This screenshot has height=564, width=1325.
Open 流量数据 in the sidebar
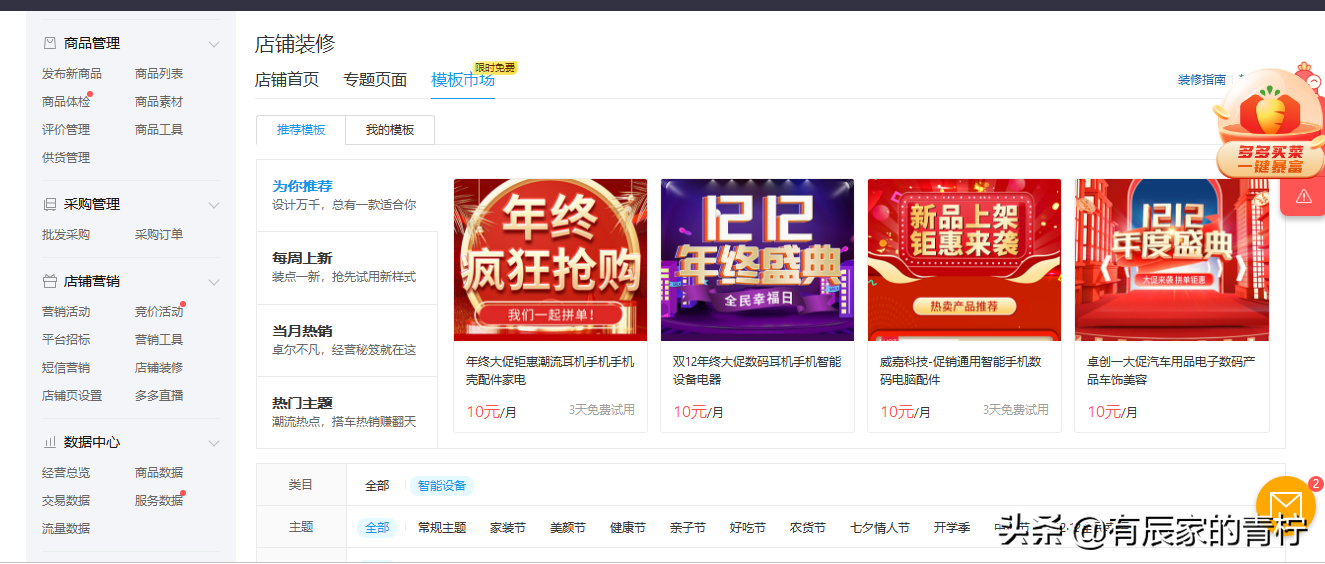point(66,529)
